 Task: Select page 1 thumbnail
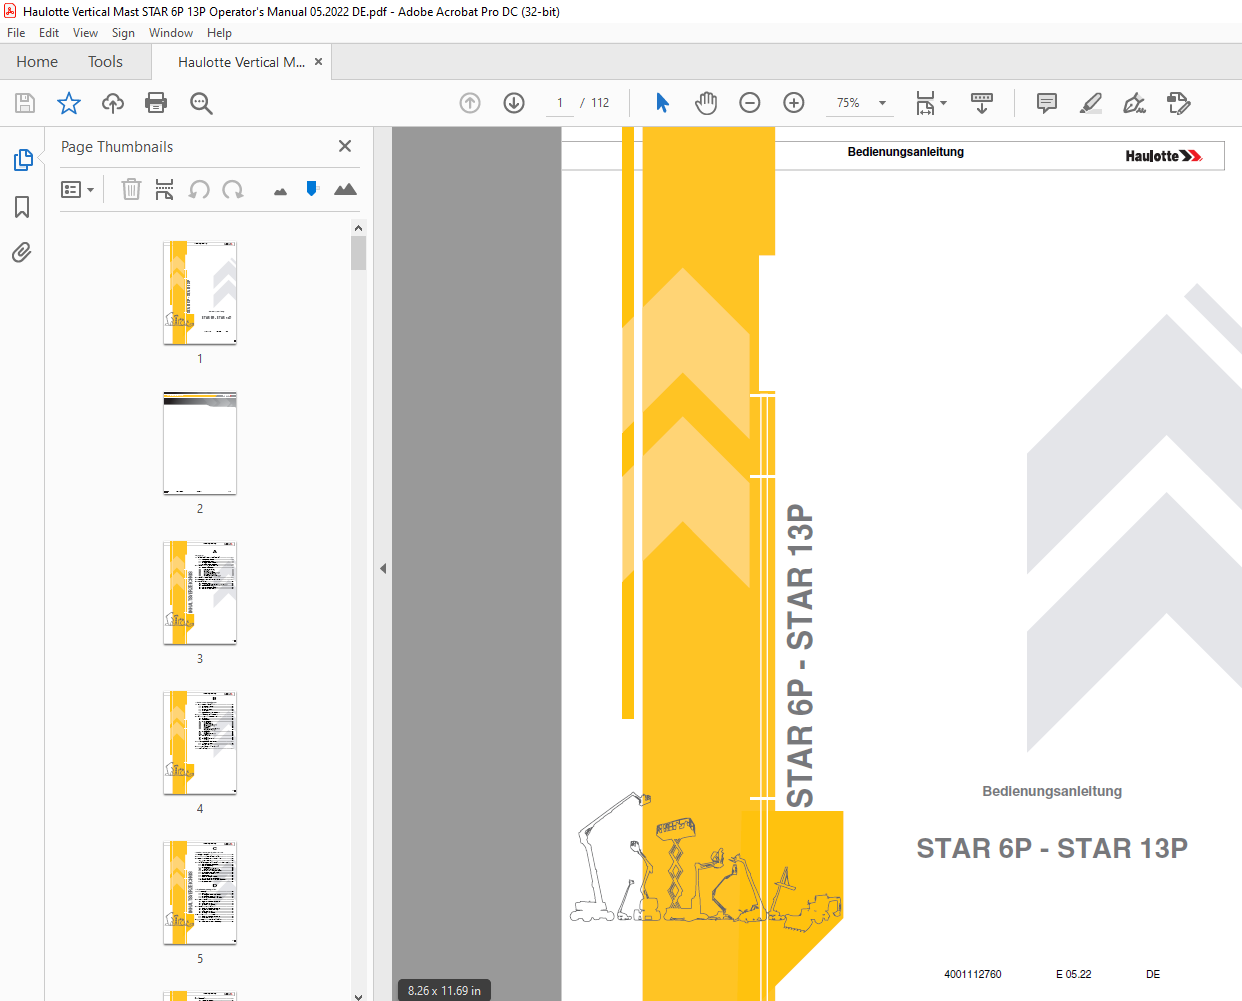coord(200,292)
